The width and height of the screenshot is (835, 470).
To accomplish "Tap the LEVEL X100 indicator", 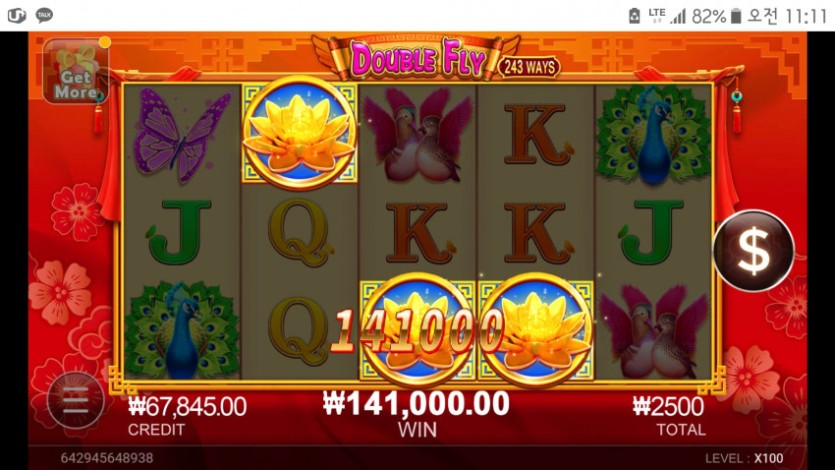I will click(744, 458).
